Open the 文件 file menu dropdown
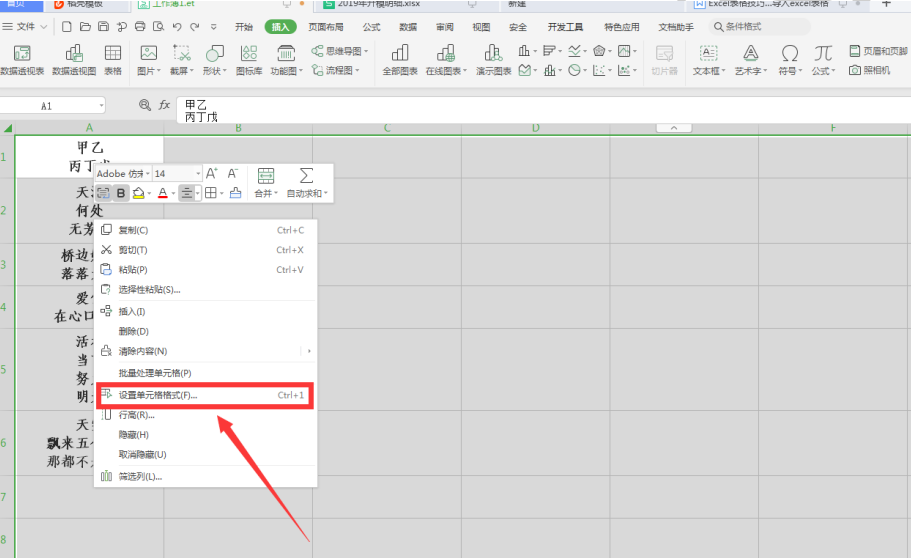 (x=25, y=27)
